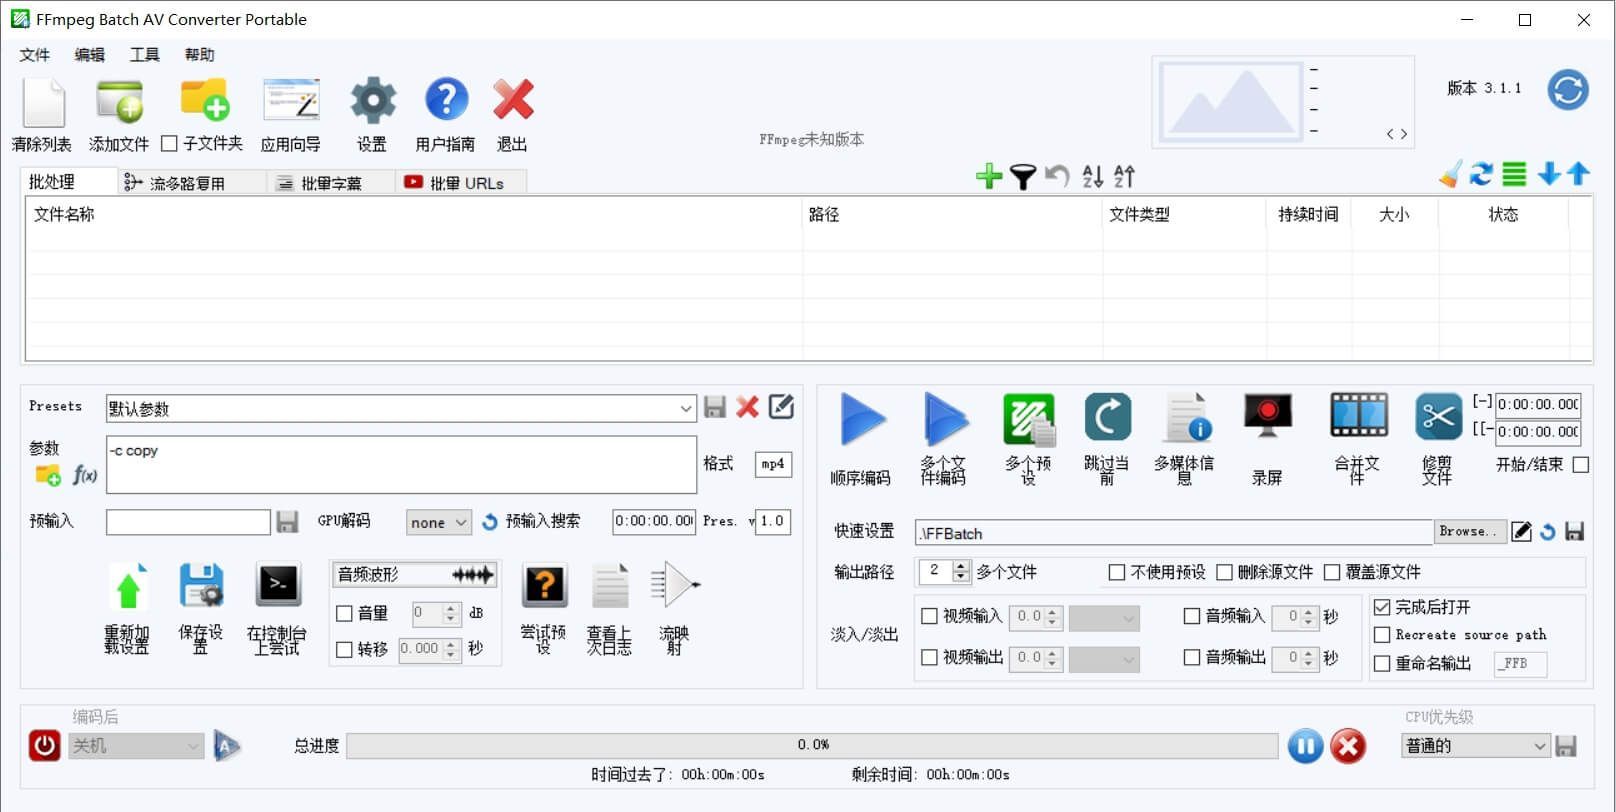The height and width of the screenshot is (812, 1616).
Task: Switch to 流多路复用 tab
Action: pyautogui.click(x=190, y=183)
